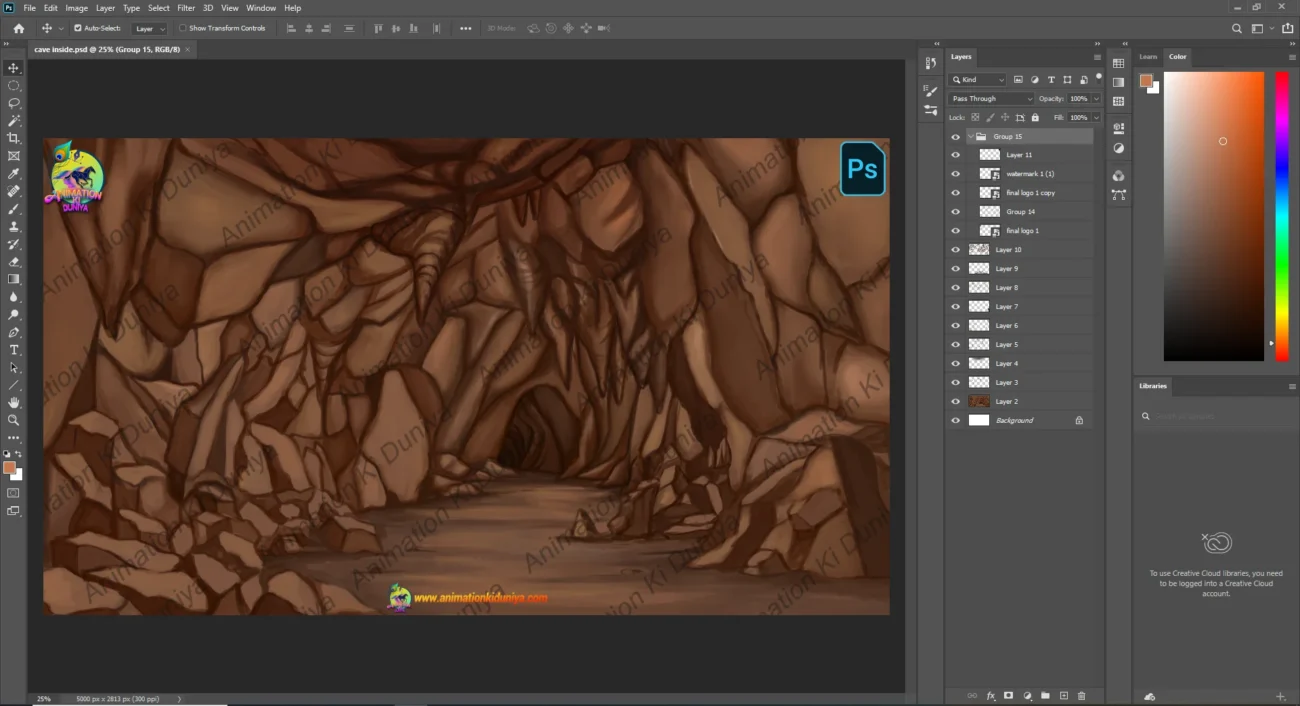Click the foreground color swatch in toolbar
Image resolution: width=1300 pixels, height=706 pixels.
point(9,467)
